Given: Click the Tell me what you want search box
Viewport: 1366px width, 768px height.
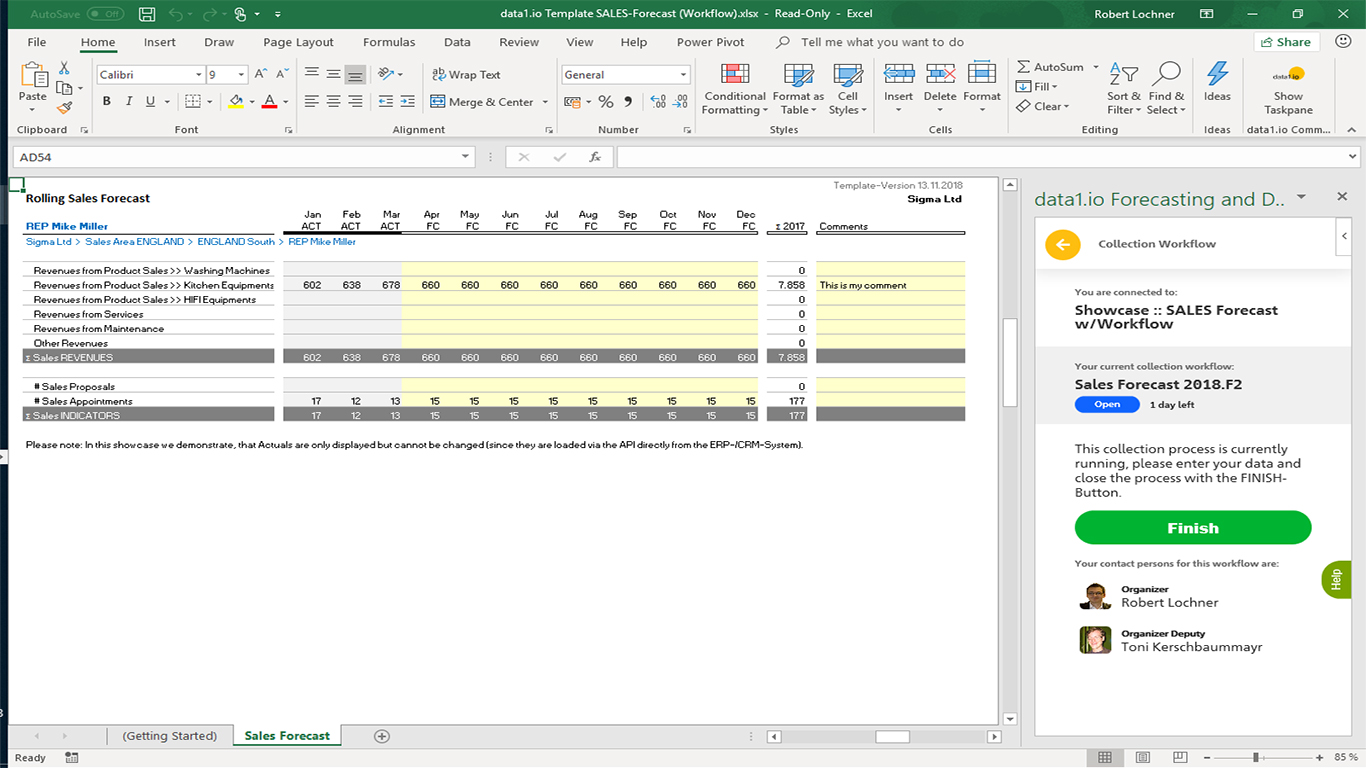Looking at the screenshot, I should [882, 42].
